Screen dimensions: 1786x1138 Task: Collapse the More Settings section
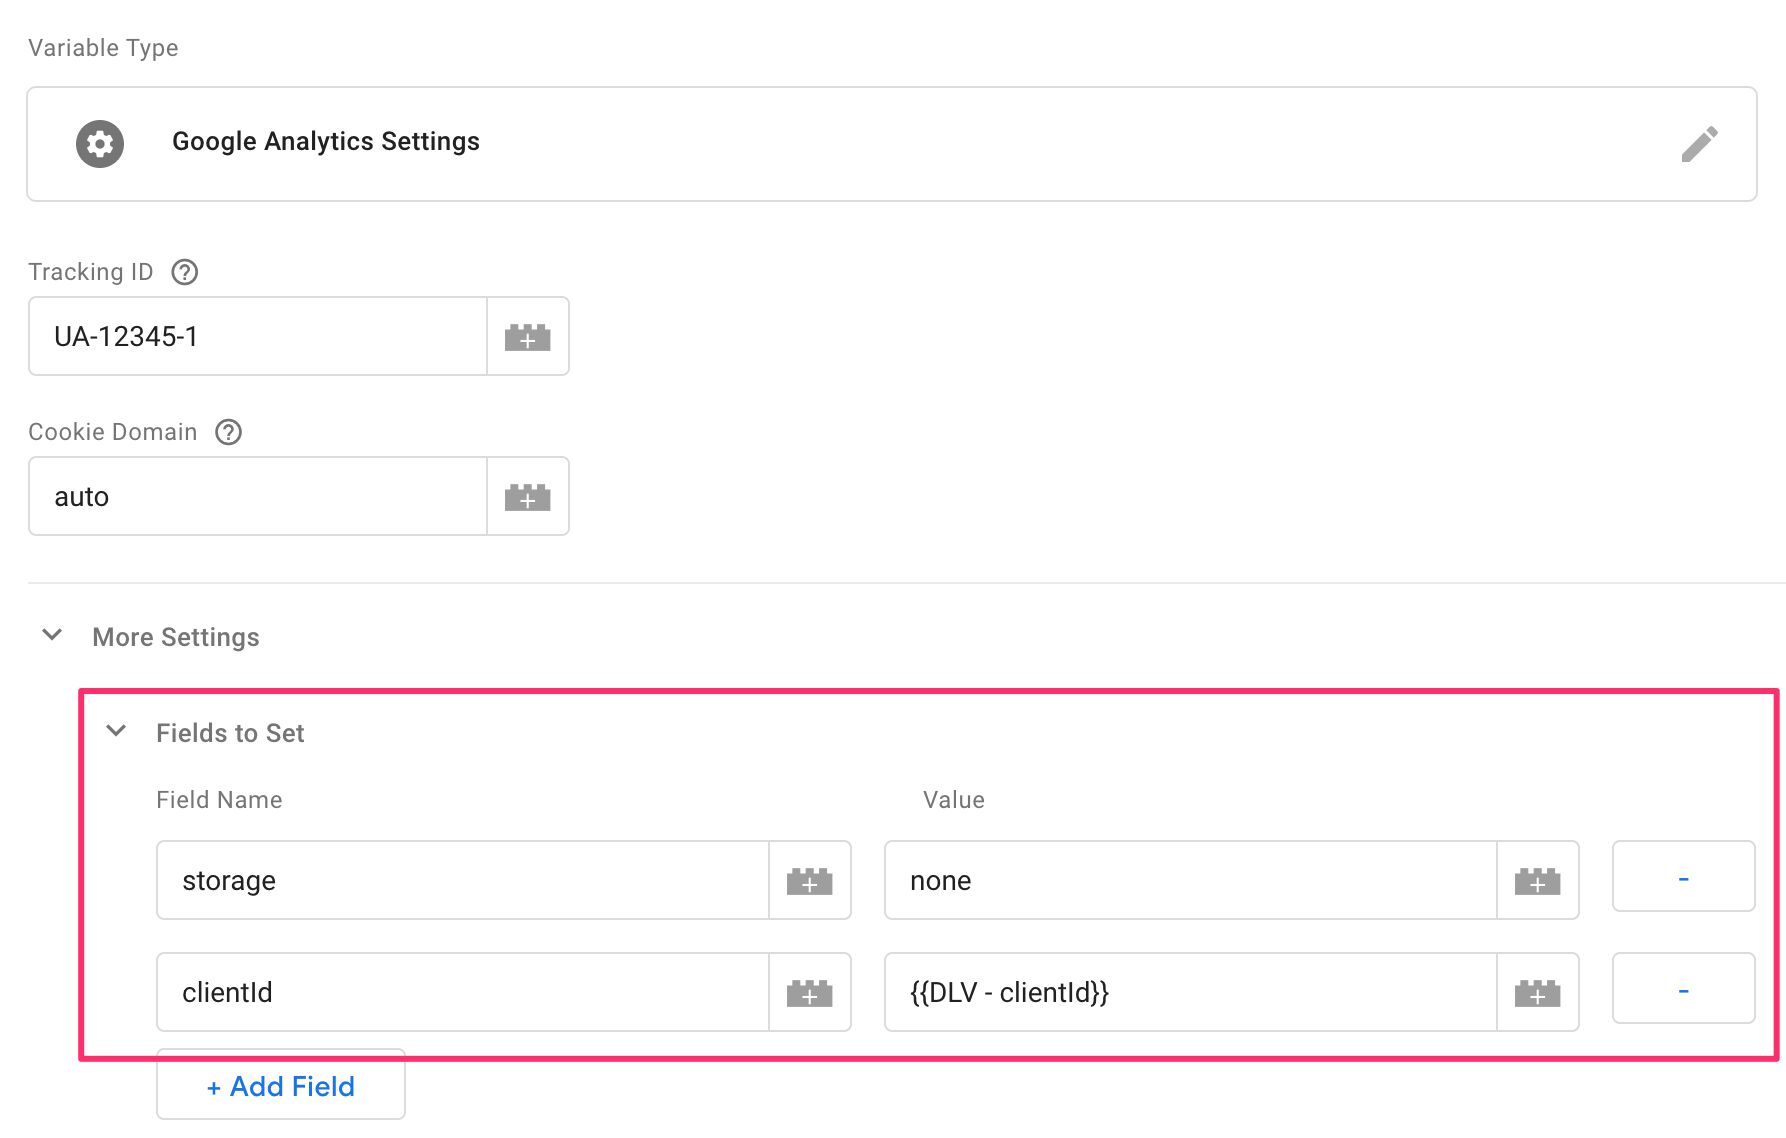coord(53,635)
